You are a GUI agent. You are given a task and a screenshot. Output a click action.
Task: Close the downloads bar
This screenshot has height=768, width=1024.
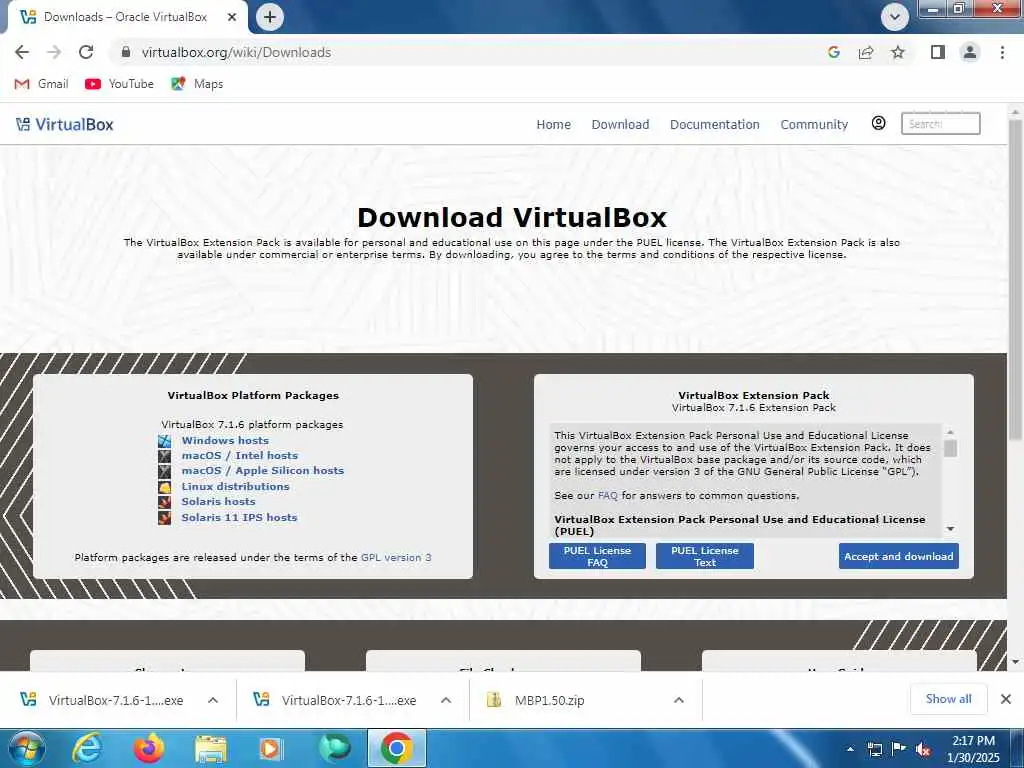[x=1006, y=699]
